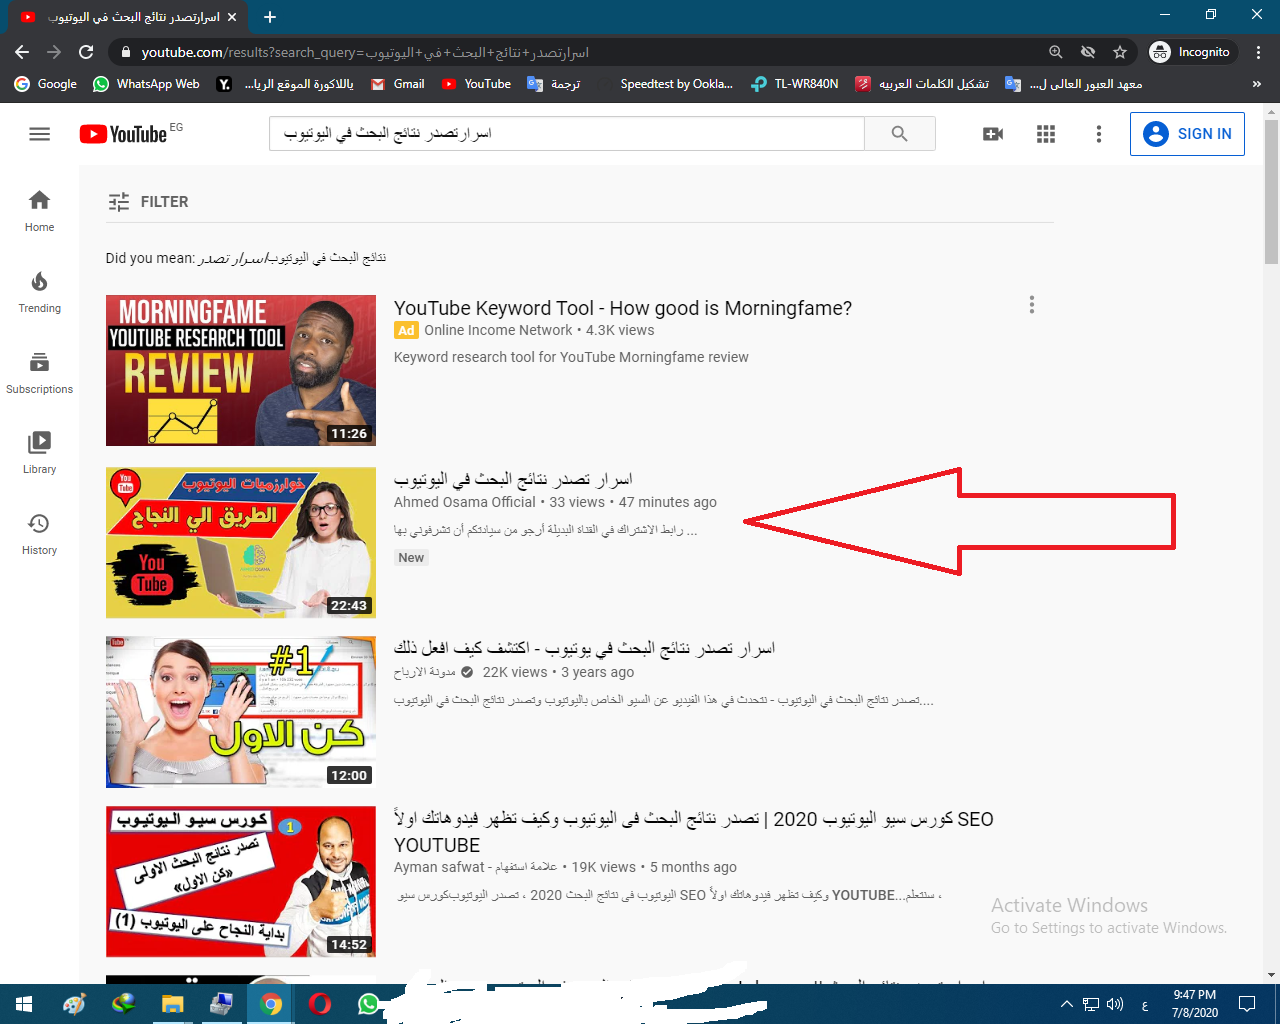Click the SIGN IN button
Screen dimensions: 1280x1024
pos(1187,134)
